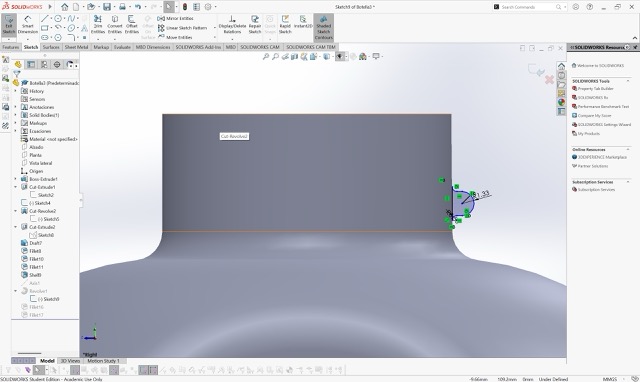This screenshot has height=382, width=640.
Task: Collapse the Cut-Extrude2 feature
Action: (x=16, y=227)
